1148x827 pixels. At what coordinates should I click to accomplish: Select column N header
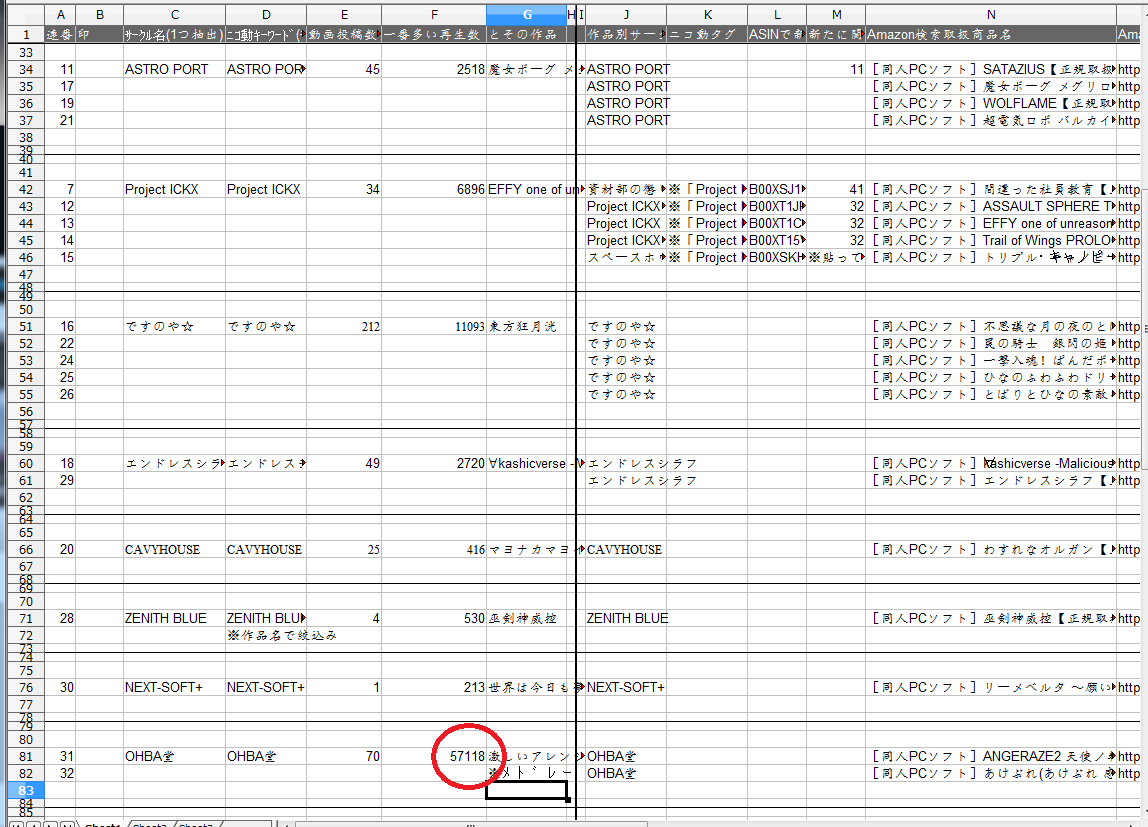click(991, 15)
